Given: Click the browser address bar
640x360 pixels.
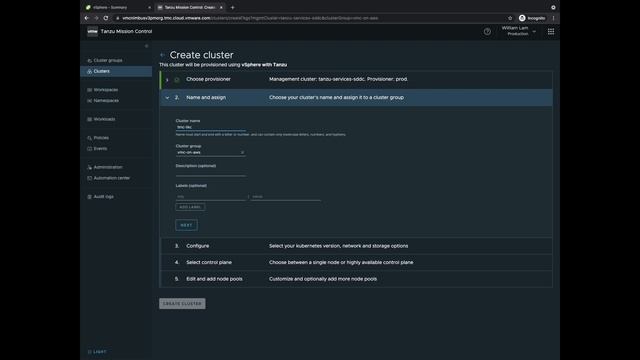Looking at the screenshot, I should [310, 18].
